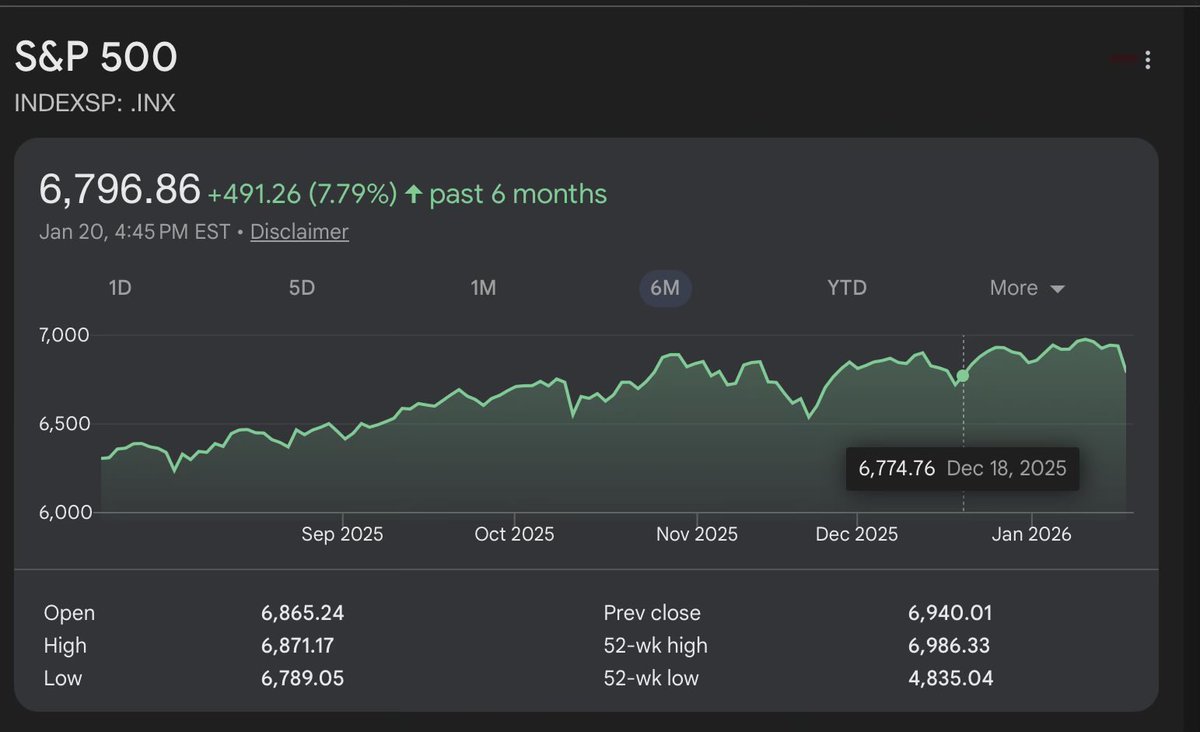This screenshot has height=732, width=1200.
Task: Click the Open value 6,865.24
Action: pyautogui.click(x=303, y=613)
